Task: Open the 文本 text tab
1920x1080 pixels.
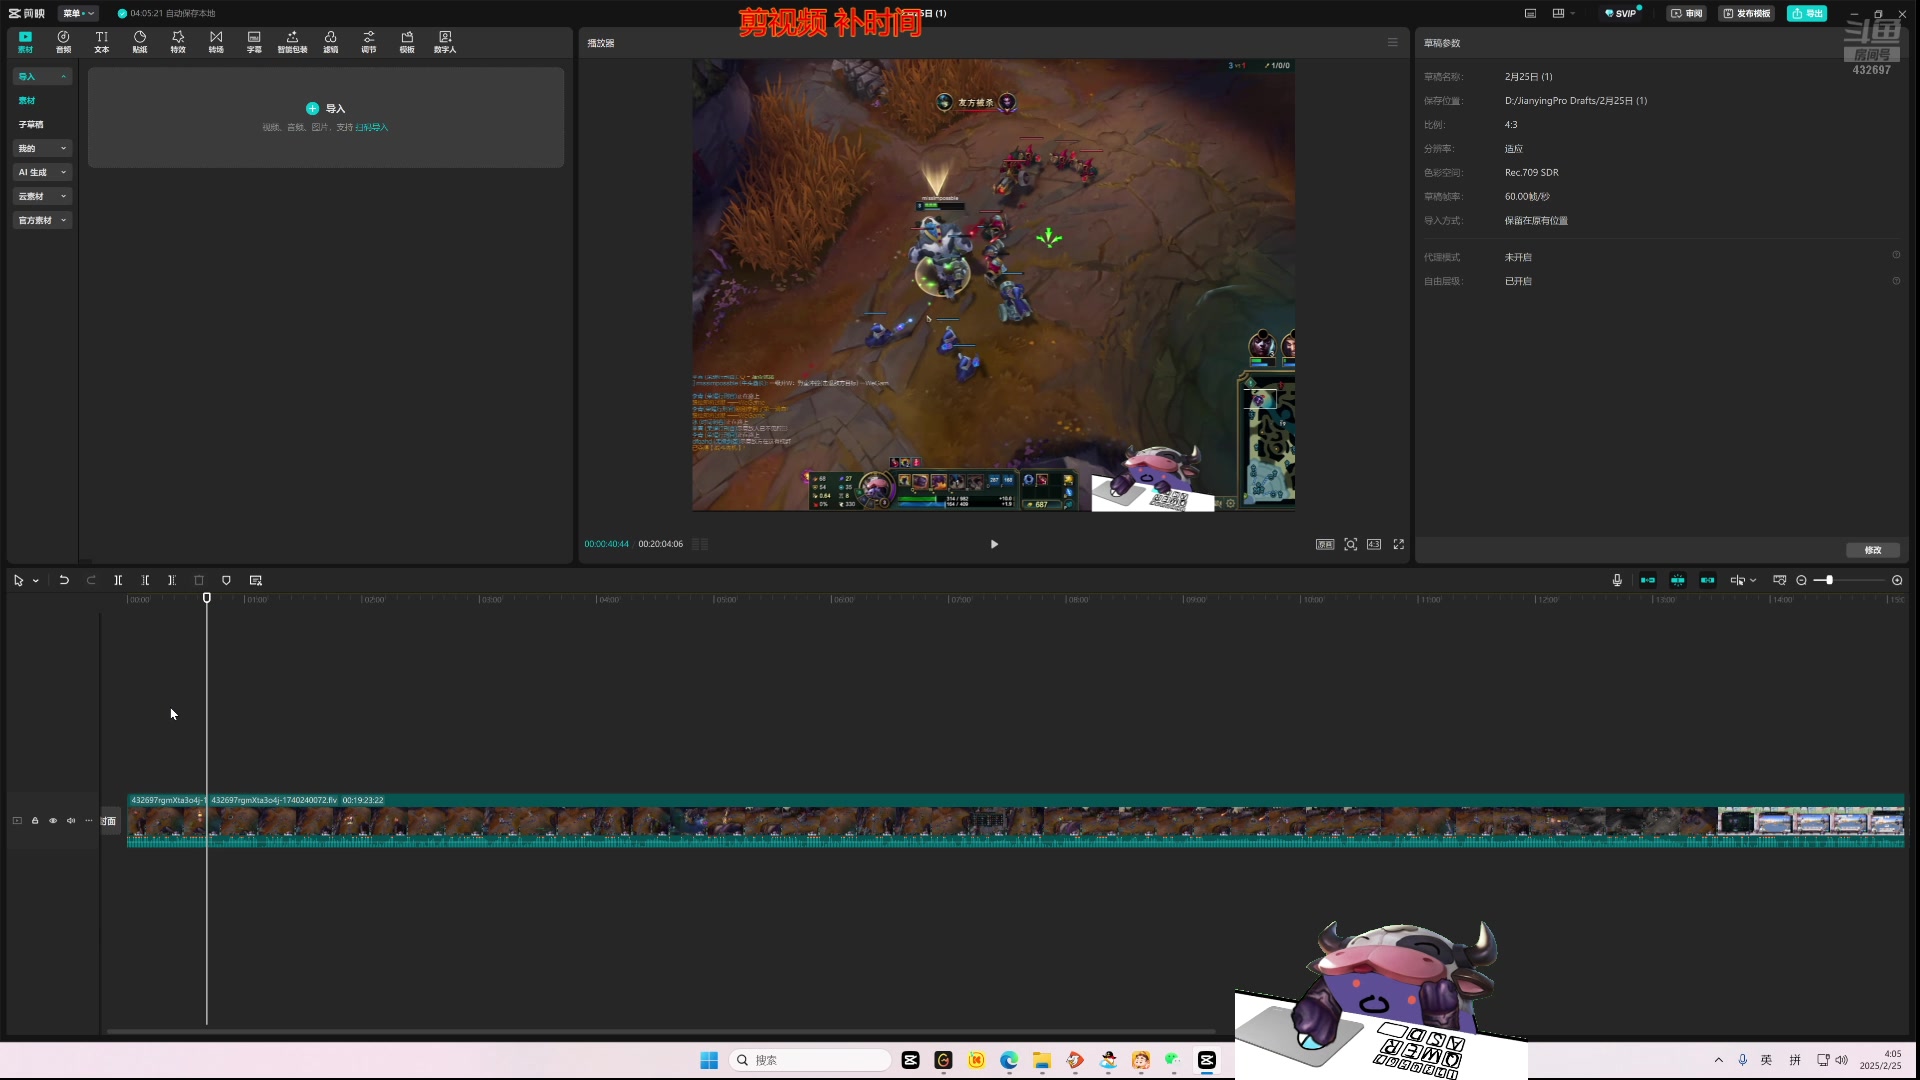Action: click(101, 42)
